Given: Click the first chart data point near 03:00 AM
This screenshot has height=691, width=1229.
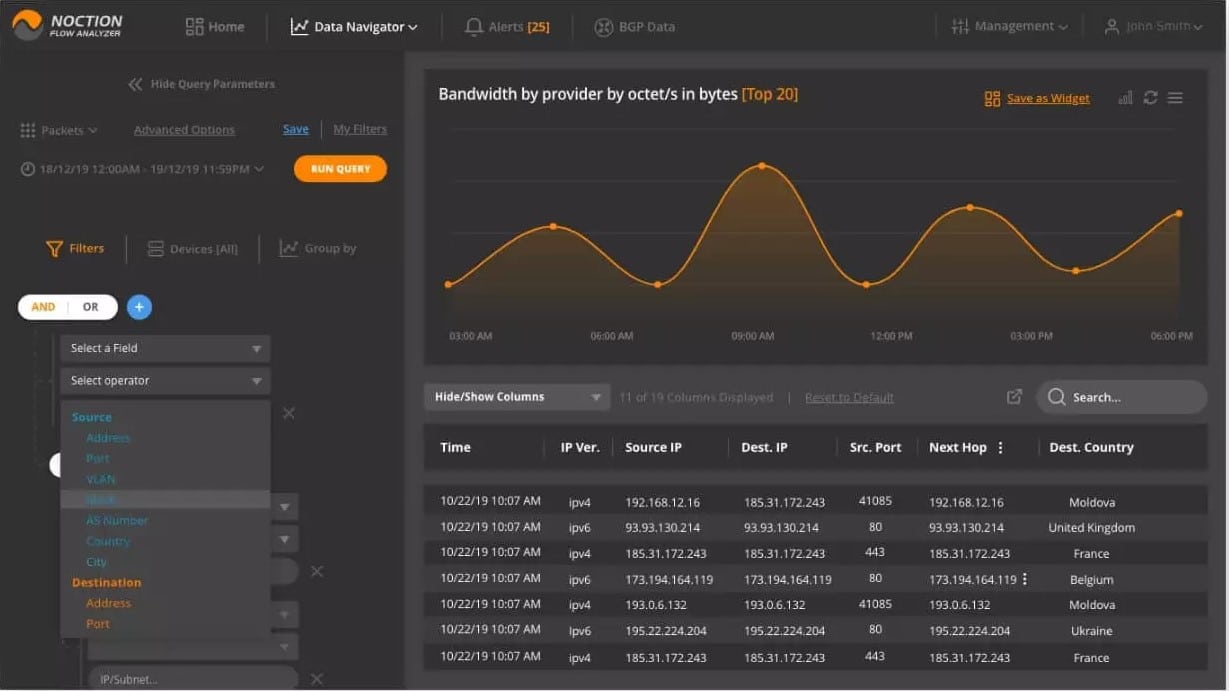Looking at the screenshot, I should pos(448,284).
